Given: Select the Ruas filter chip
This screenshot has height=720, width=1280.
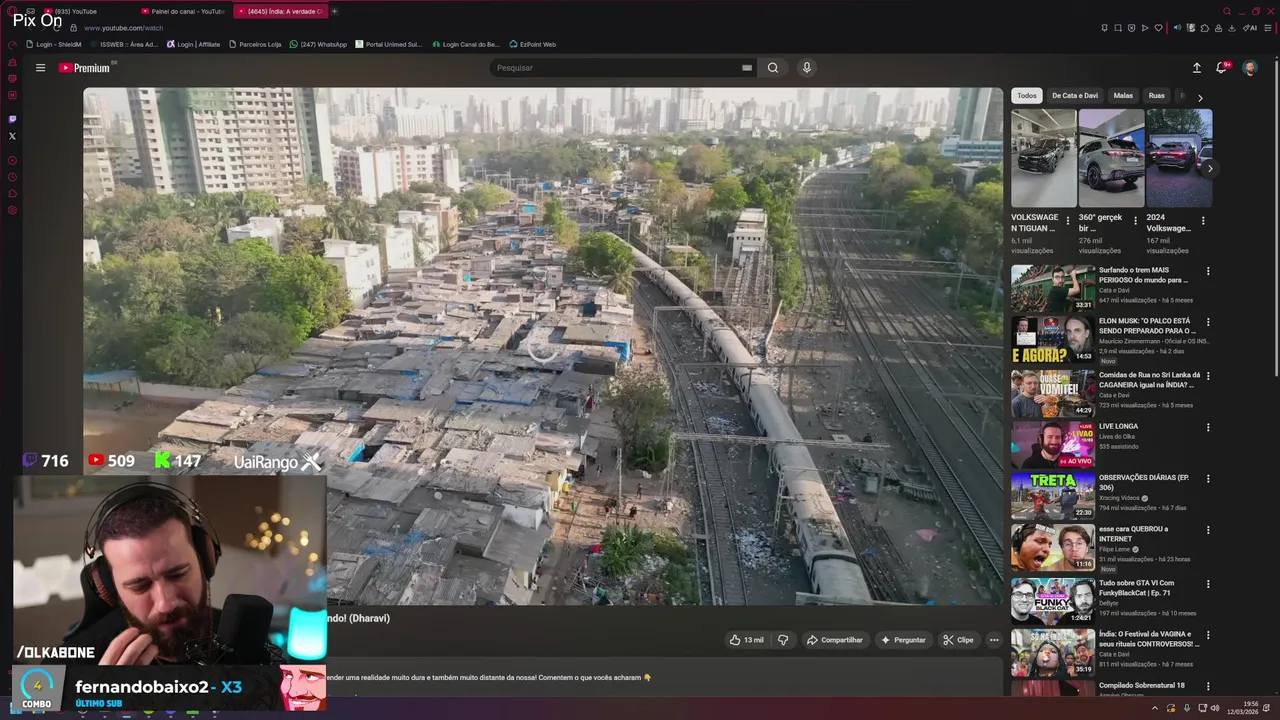Looking at the screenshot, I should 1157,96.
